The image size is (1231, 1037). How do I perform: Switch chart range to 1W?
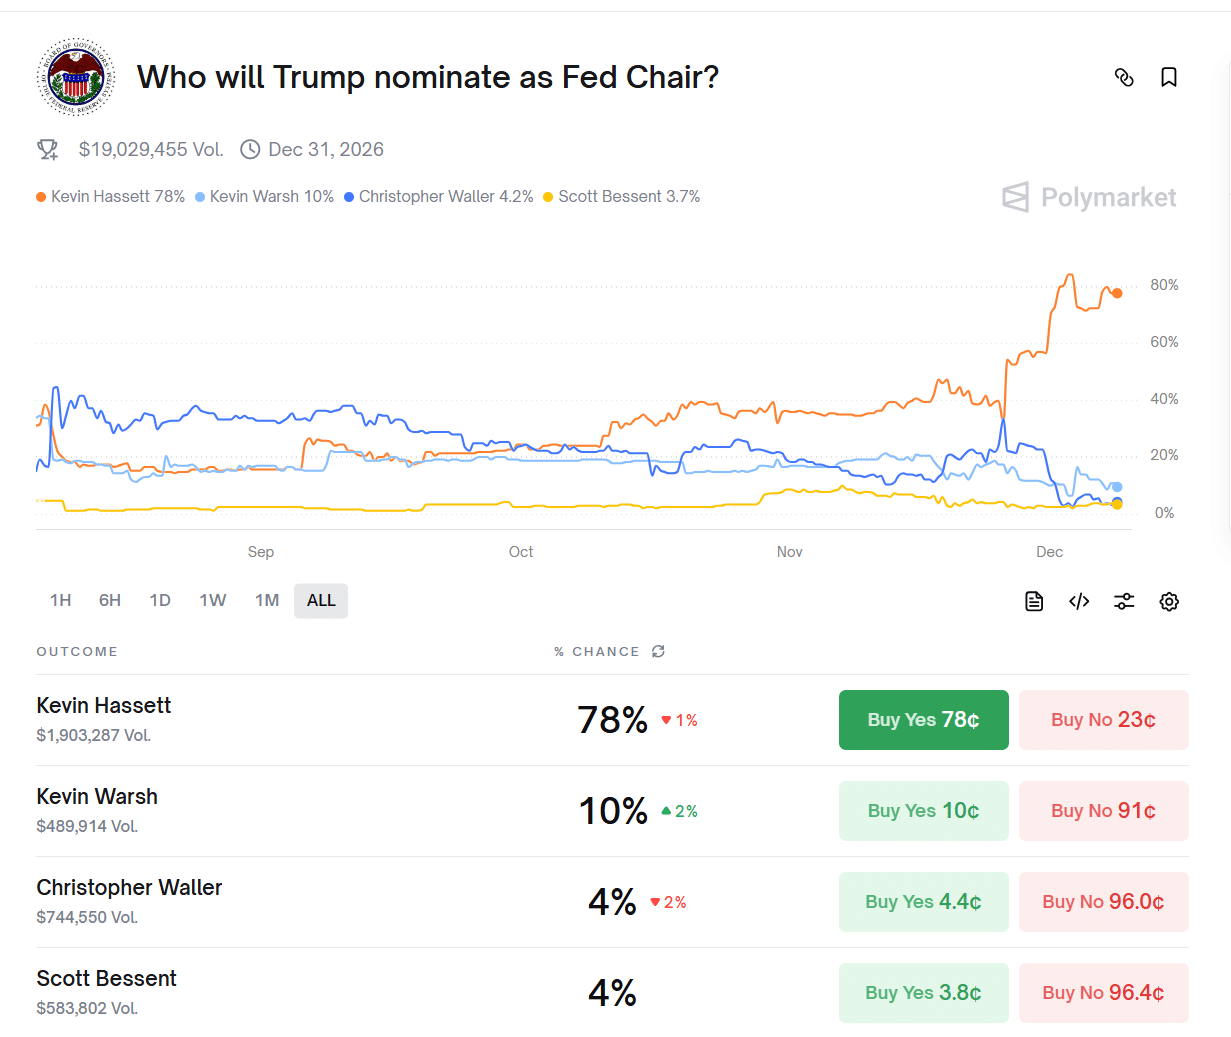tap(212, 600)
